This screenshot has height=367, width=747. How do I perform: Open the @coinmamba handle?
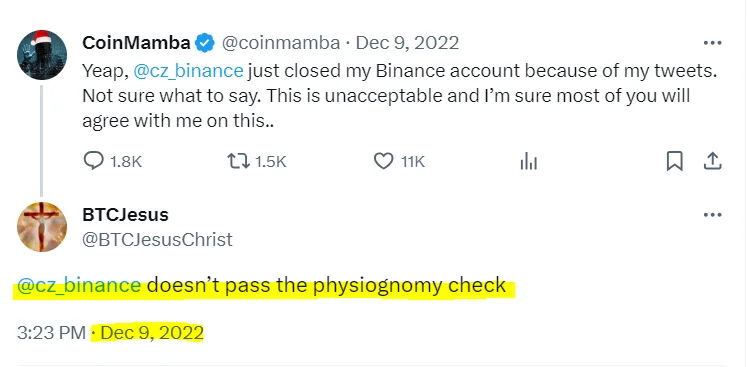pos(281,43)
